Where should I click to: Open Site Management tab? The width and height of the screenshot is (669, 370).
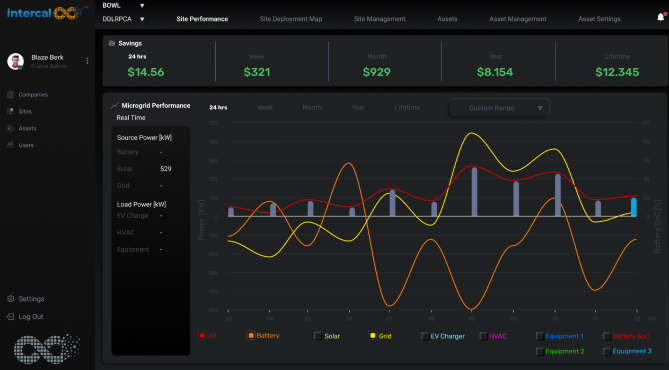380,19
